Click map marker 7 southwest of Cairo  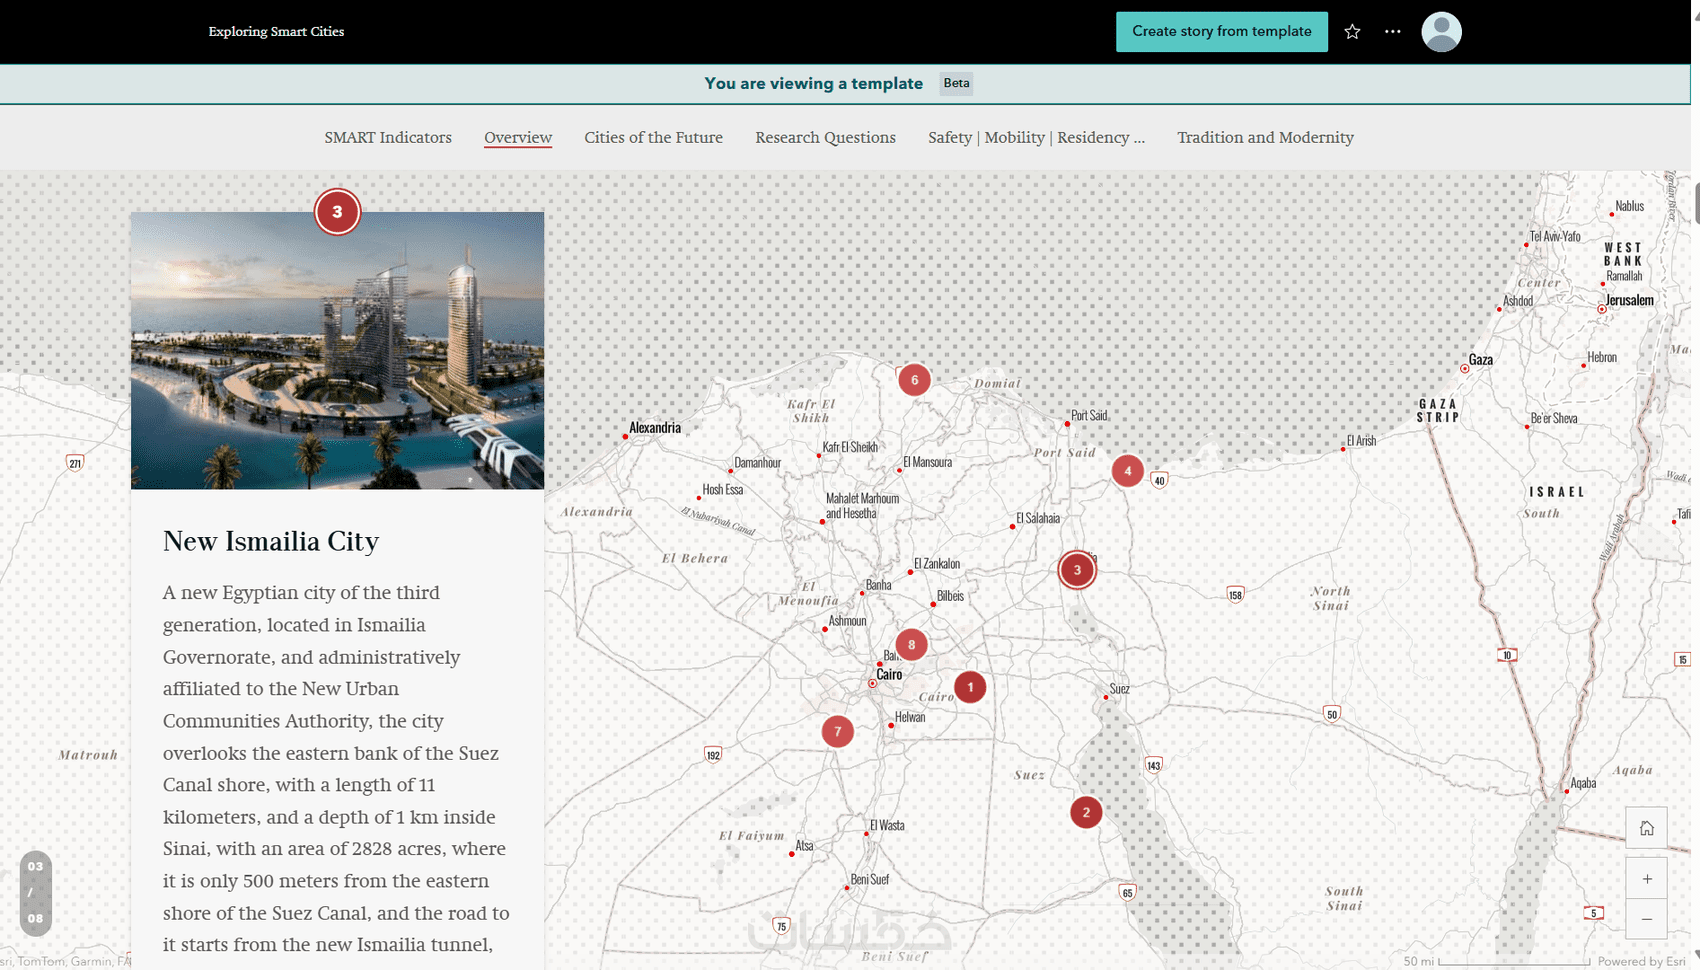tap(837, 732)
